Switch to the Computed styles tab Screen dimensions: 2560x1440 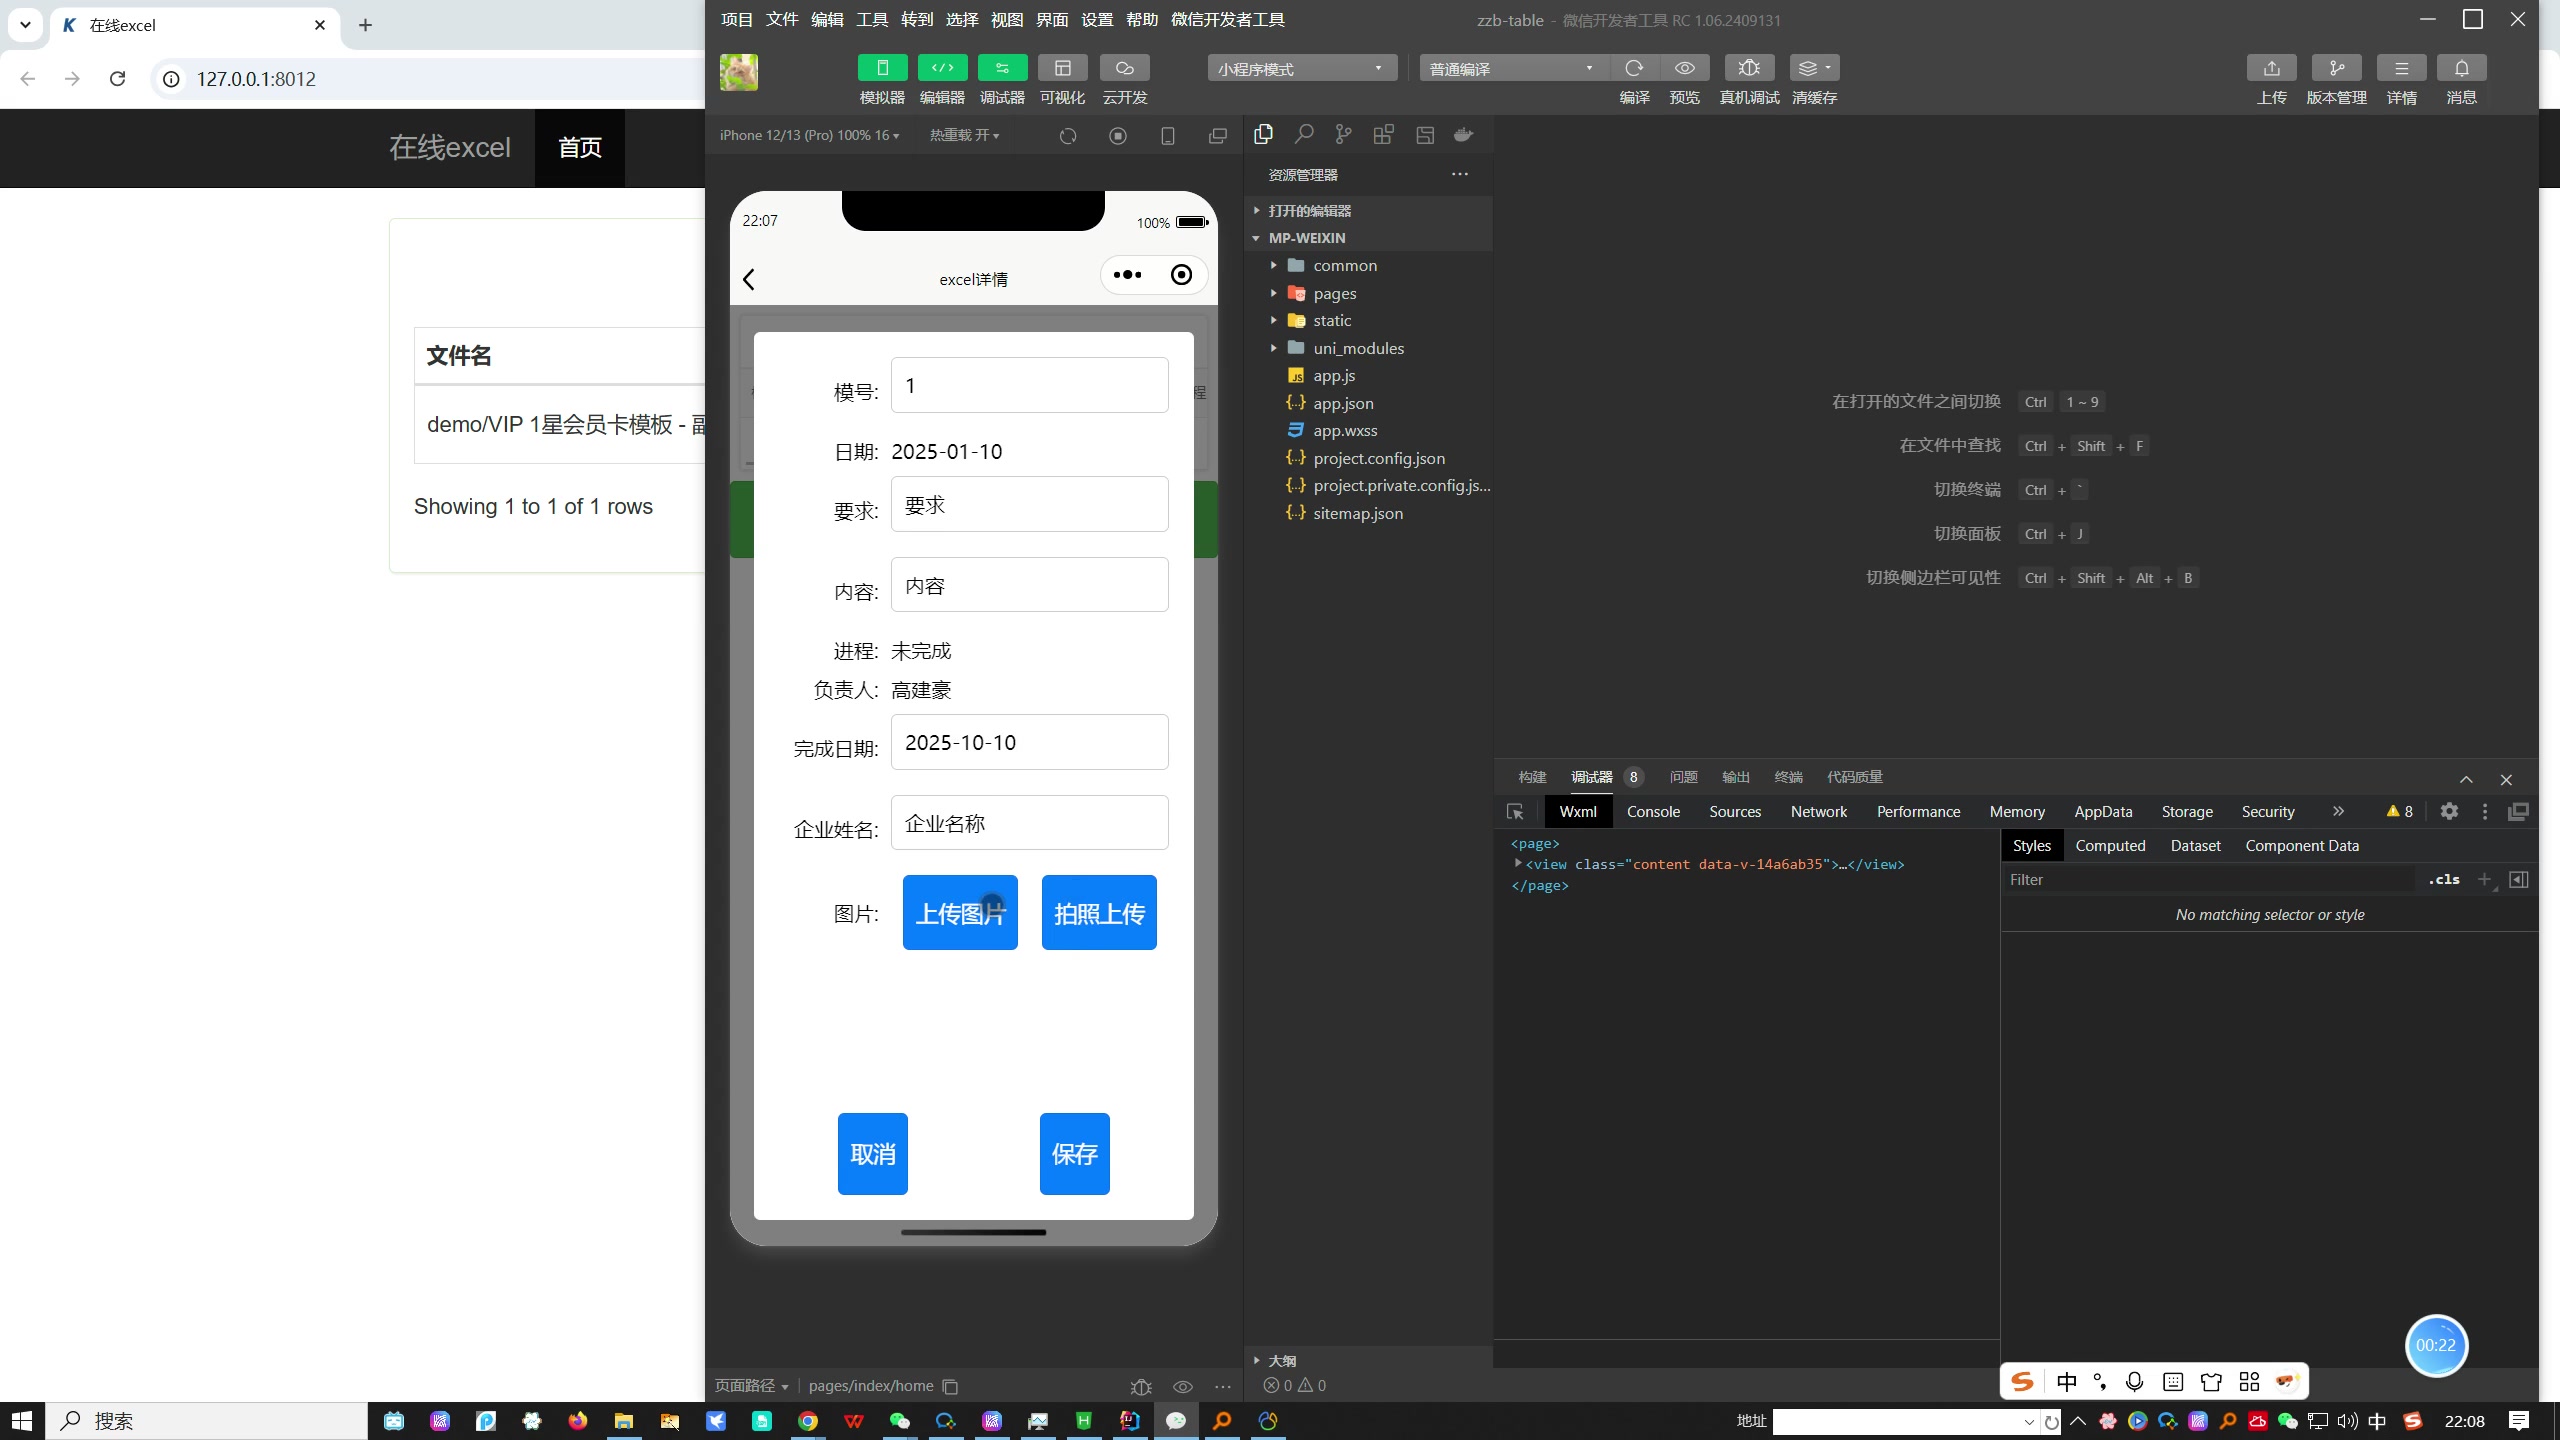[2110, 845]
